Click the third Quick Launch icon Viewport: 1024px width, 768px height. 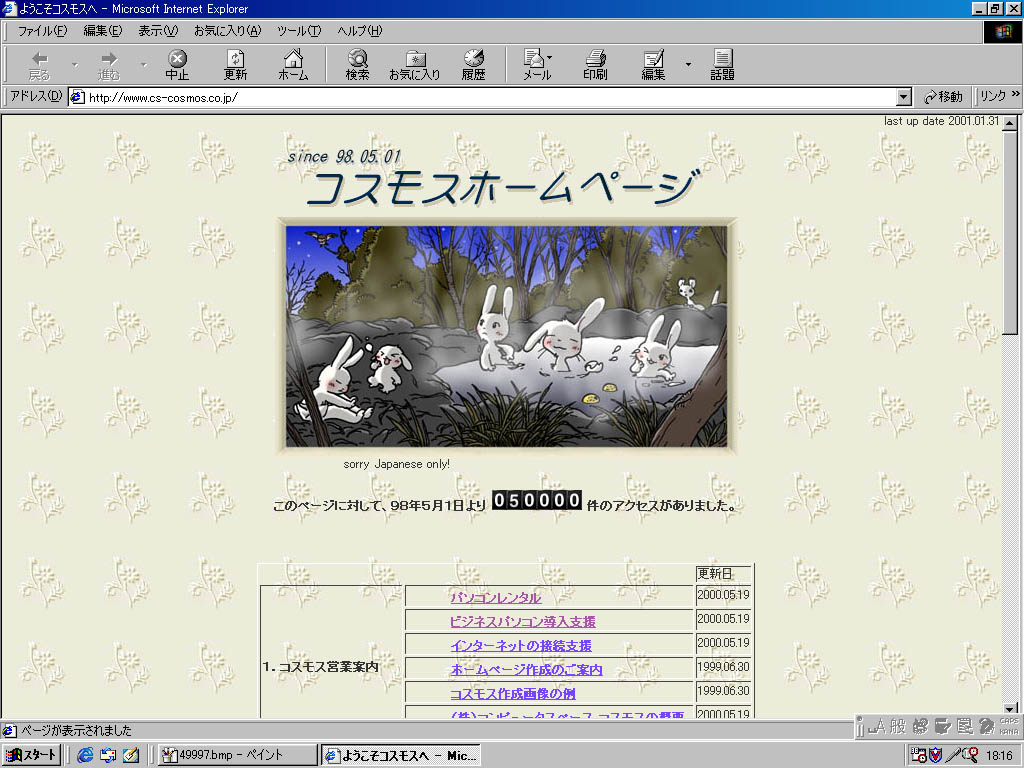131,756
